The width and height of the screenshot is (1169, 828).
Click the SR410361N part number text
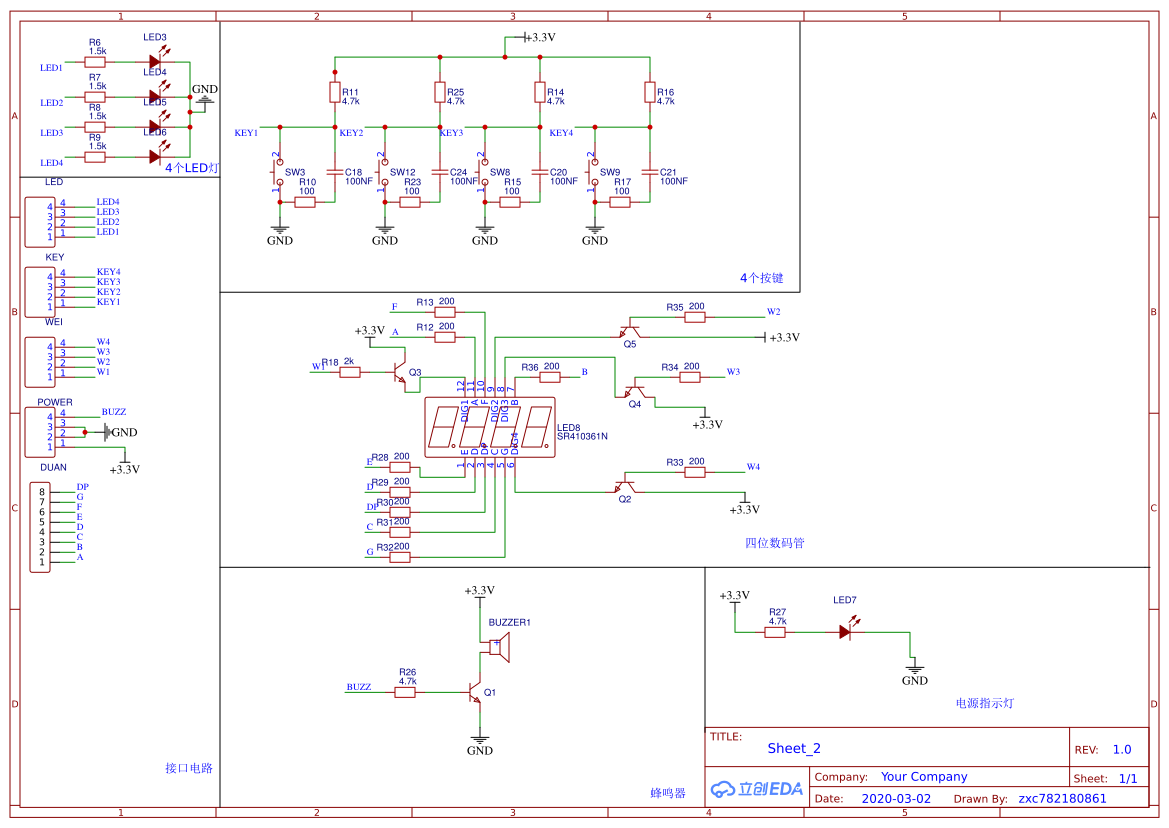pos(582,436)
